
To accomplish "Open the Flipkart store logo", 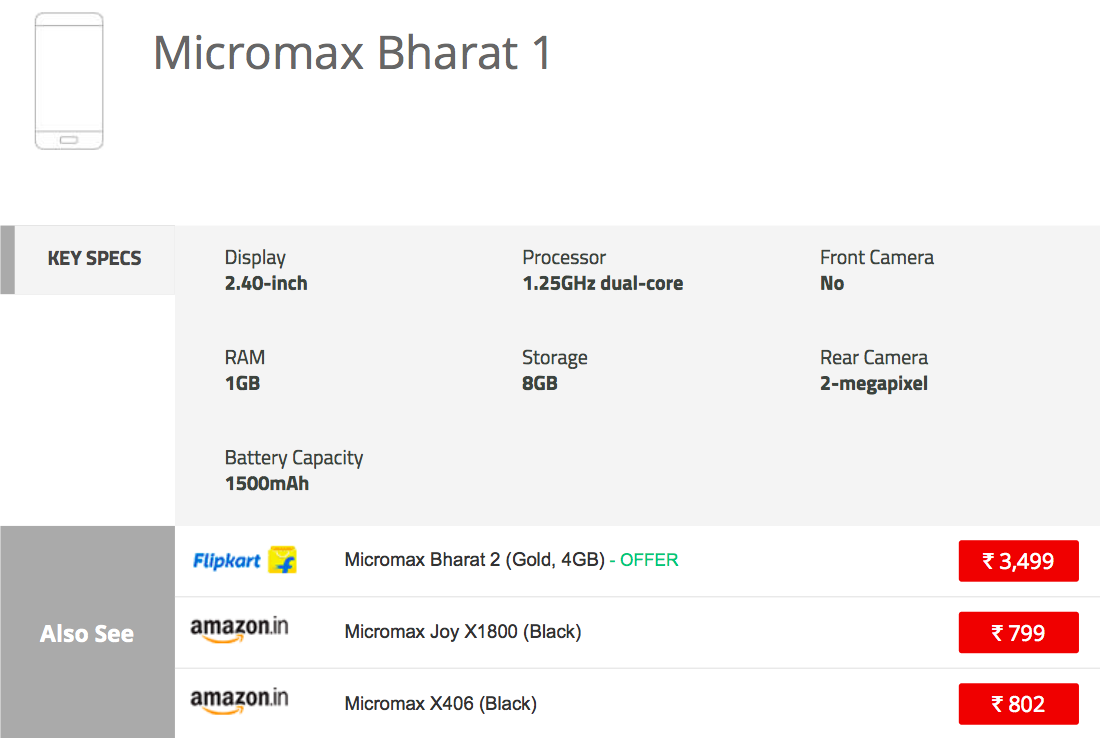I will click(x=245, y=560).
